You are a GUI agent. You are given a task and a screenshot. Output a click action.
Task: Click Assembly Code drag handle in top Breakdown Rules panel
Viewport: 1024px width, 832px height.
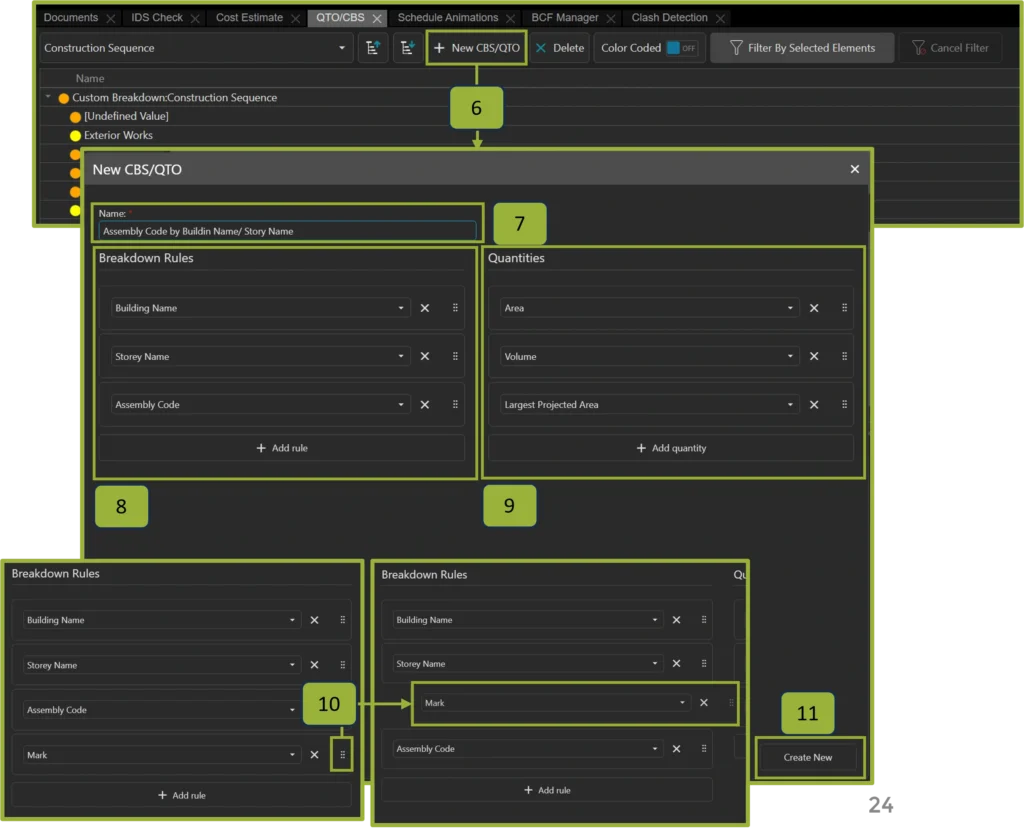[455, 404]
